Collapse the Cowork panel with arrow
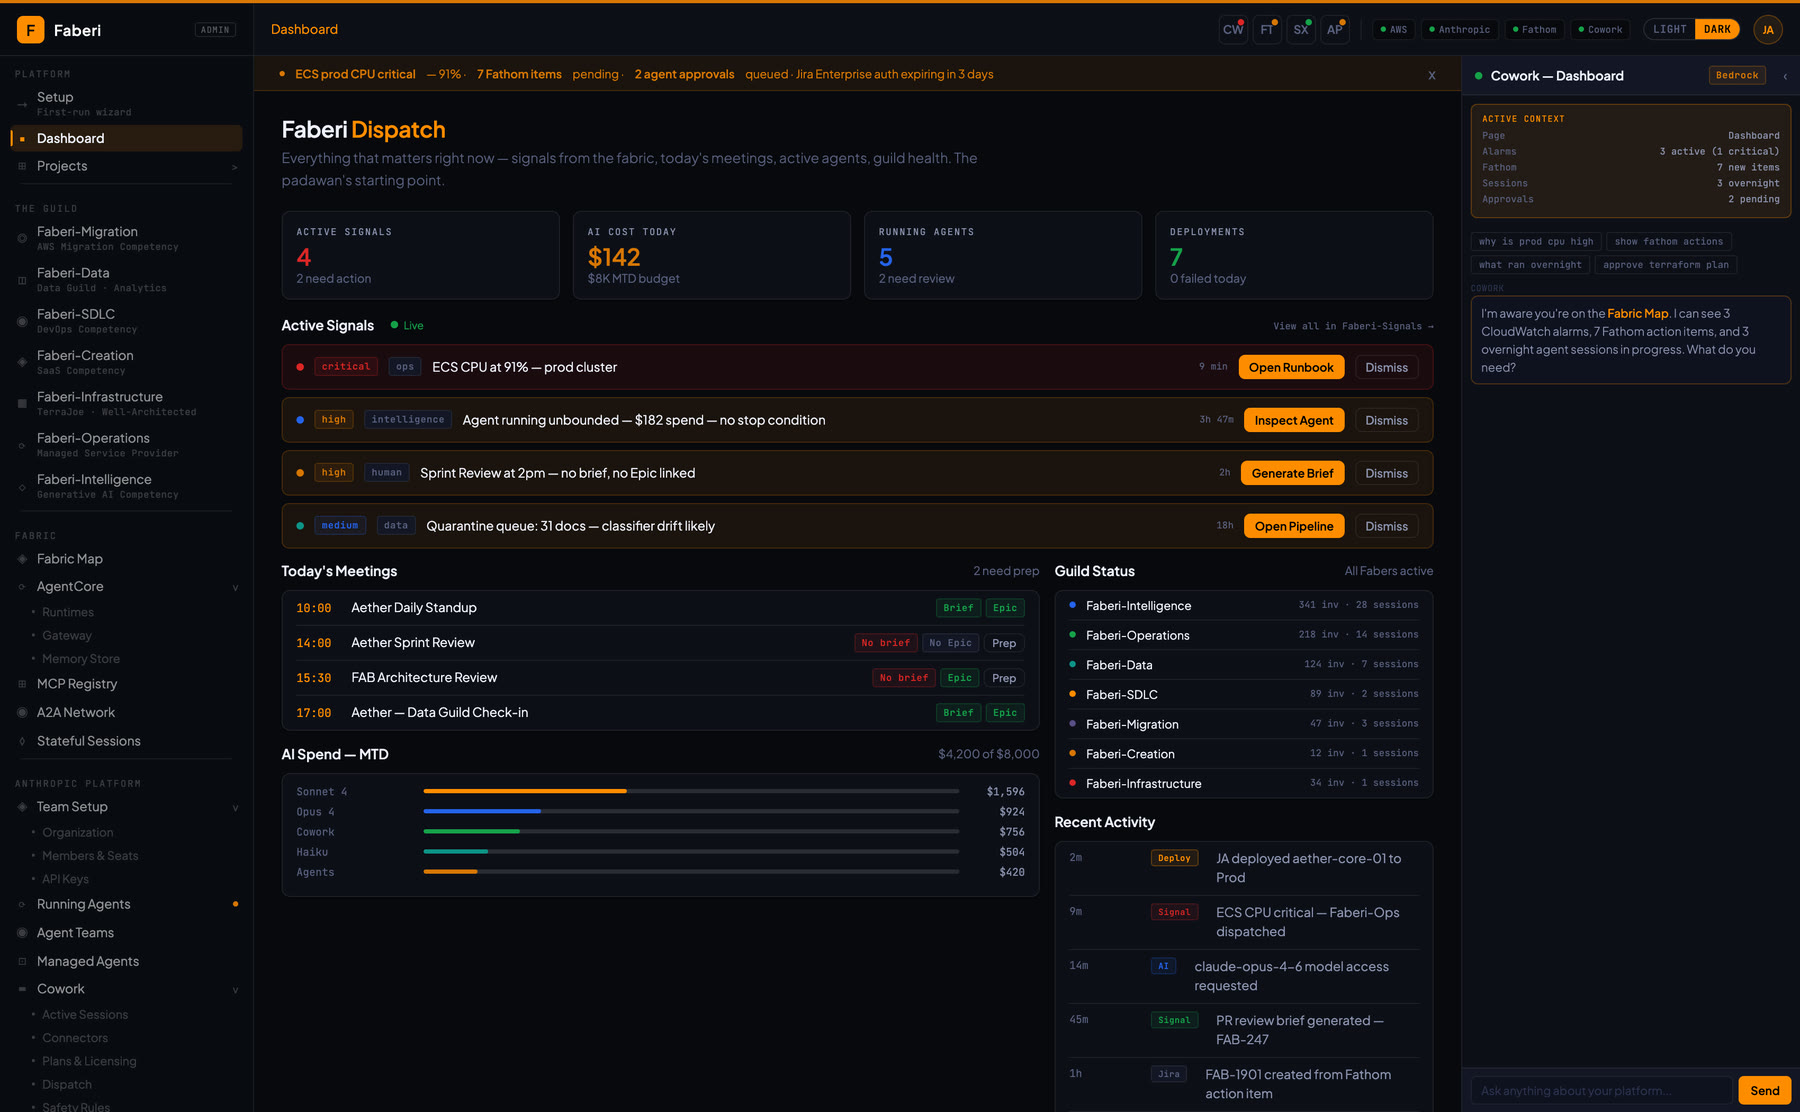This screenshot has width=1800, height=1112. pos(1785,76)
